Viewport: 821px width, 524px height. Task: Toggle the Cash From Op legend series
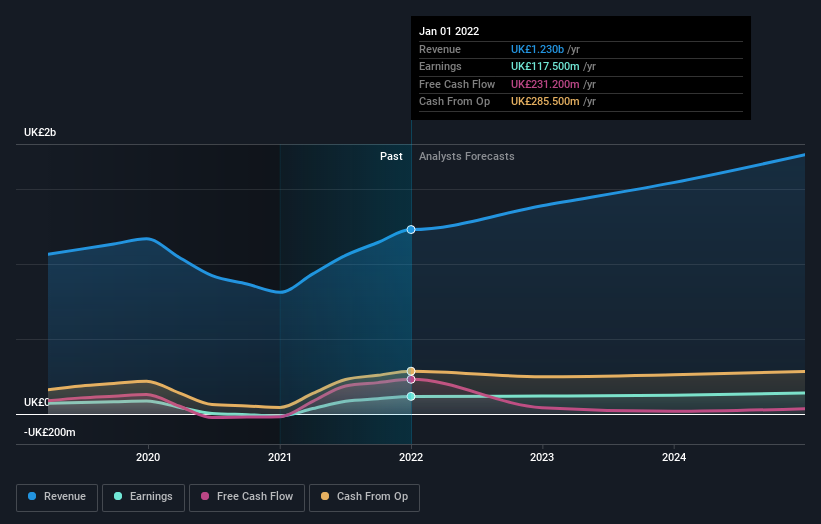click(364, 497)
